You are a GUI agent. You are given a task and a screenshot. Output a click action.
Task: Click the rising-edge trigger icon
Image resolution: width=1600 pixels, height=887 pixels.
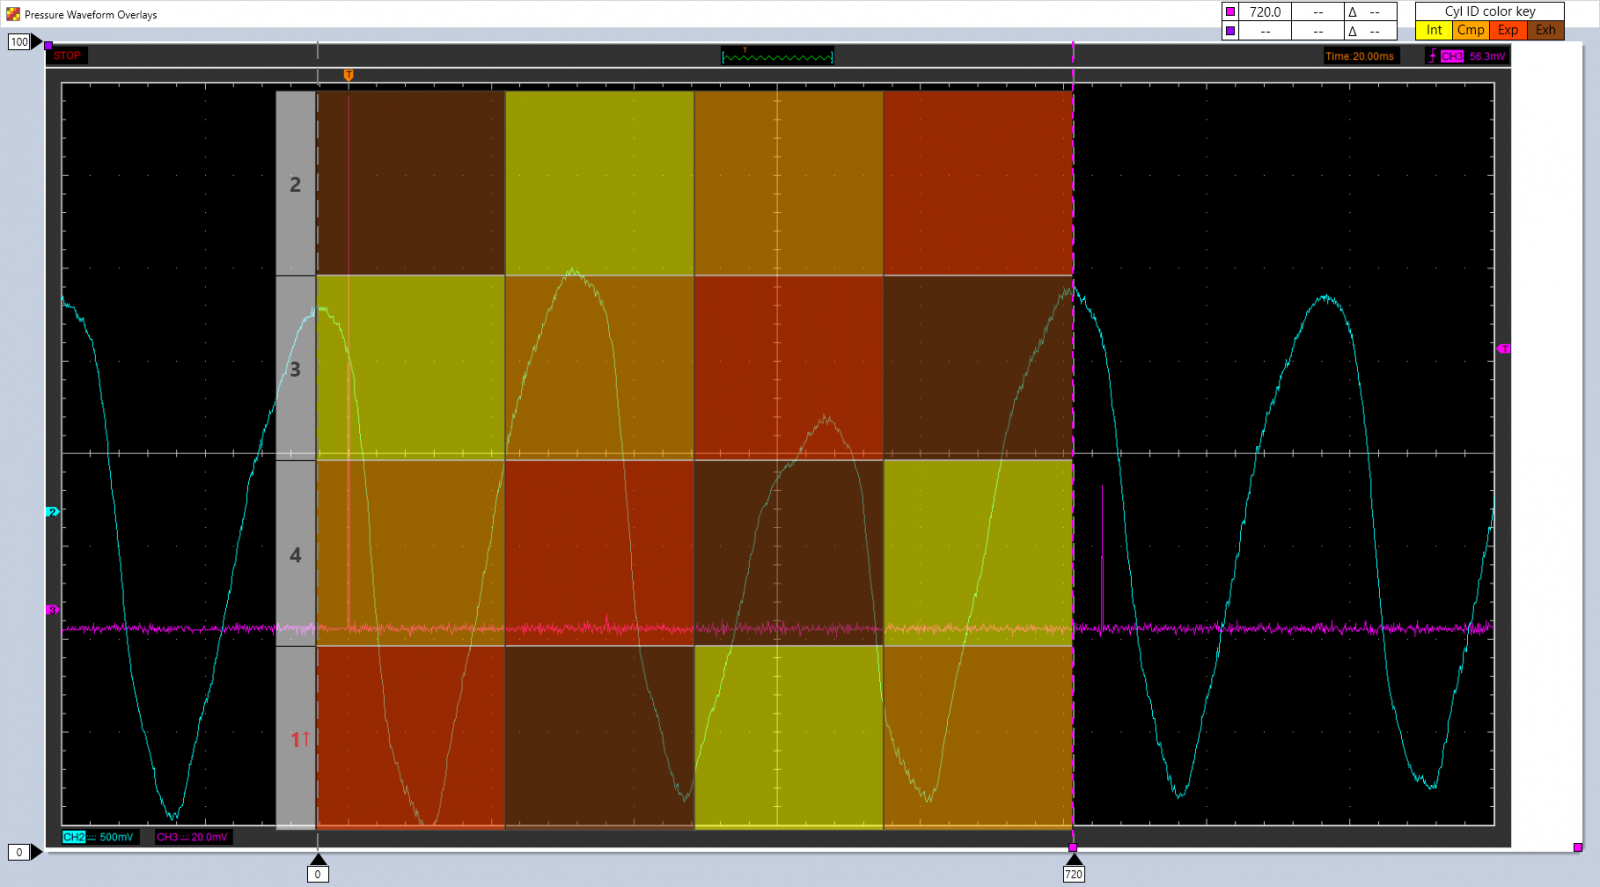[x=1432, y=56]
